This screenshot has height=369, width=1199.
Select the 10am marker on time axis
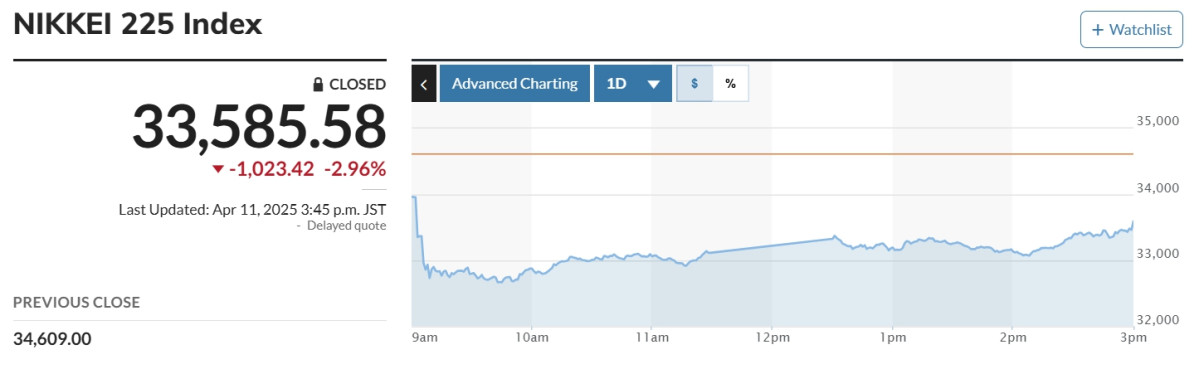531,338
